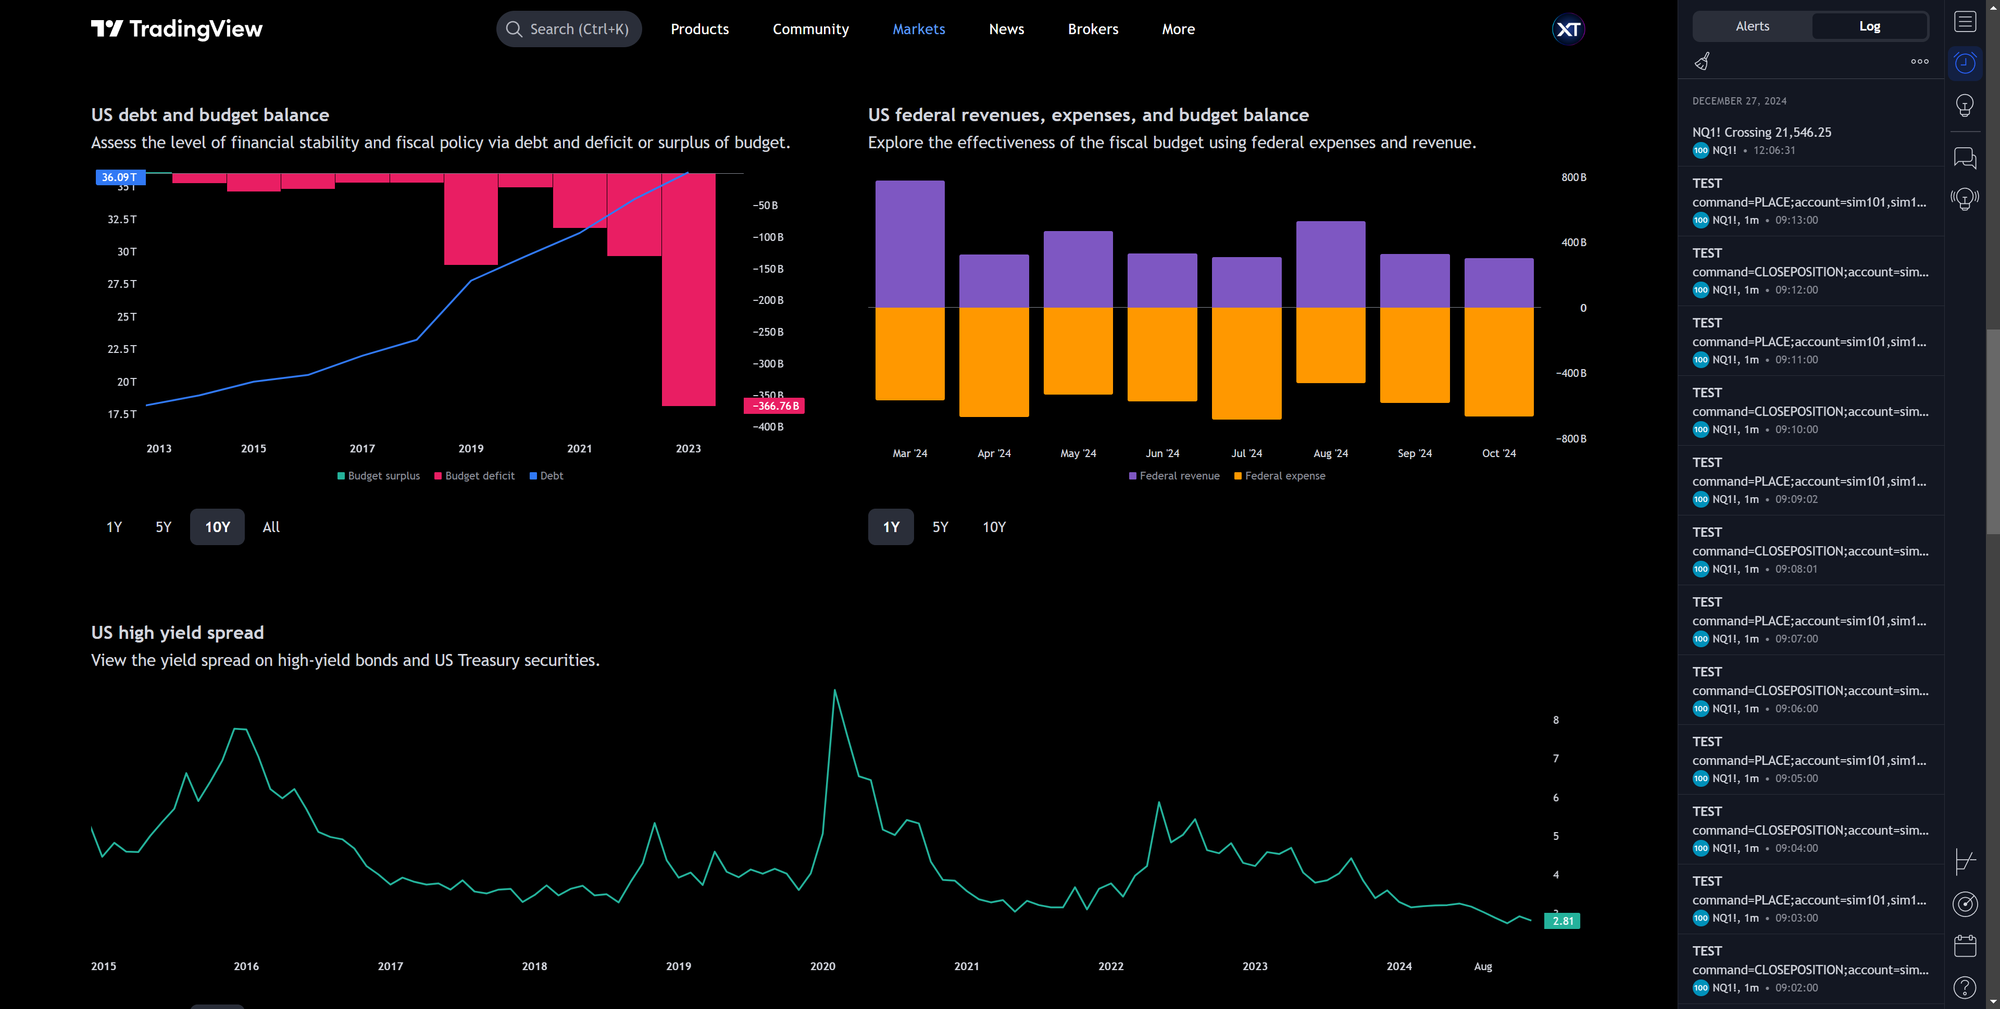Click the 36.09T debt value label
Screen dimensions: 2000x1009
pos(120,177)
